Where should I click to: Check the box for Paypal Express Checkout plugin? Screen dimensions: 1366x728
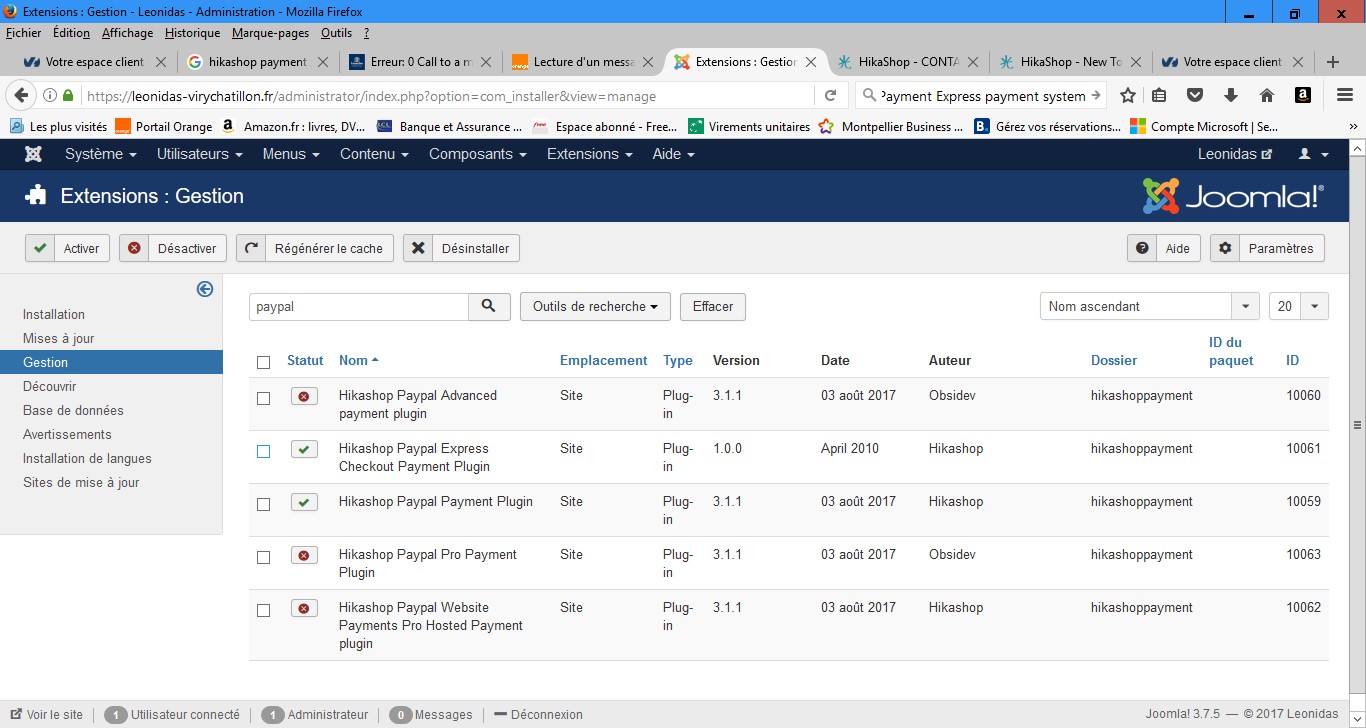(x=264, y=451)
